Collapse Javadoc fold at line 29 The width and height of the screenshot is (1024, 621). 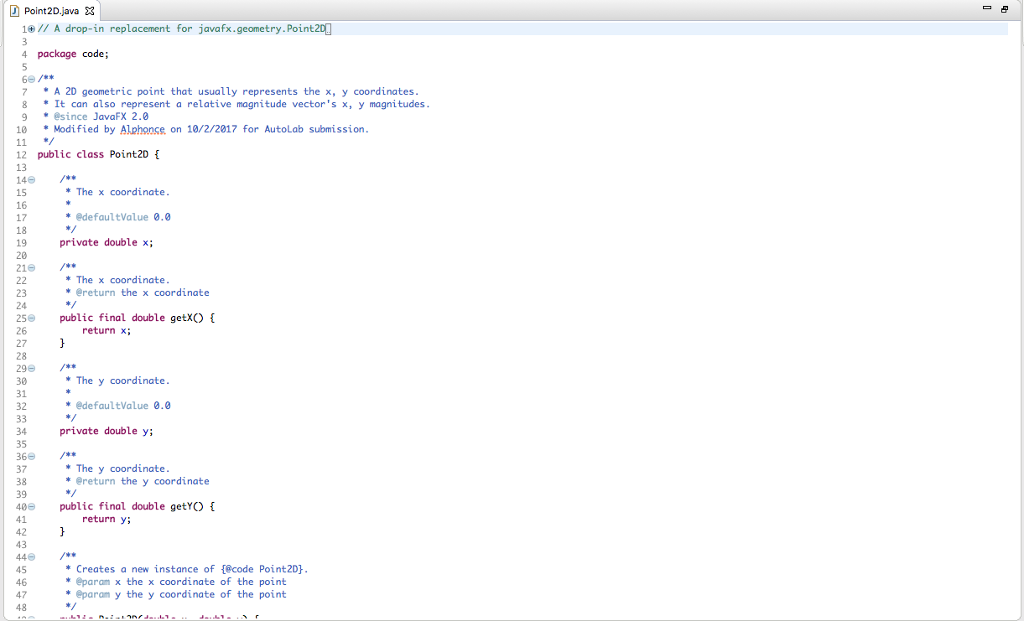pos(31,368)
